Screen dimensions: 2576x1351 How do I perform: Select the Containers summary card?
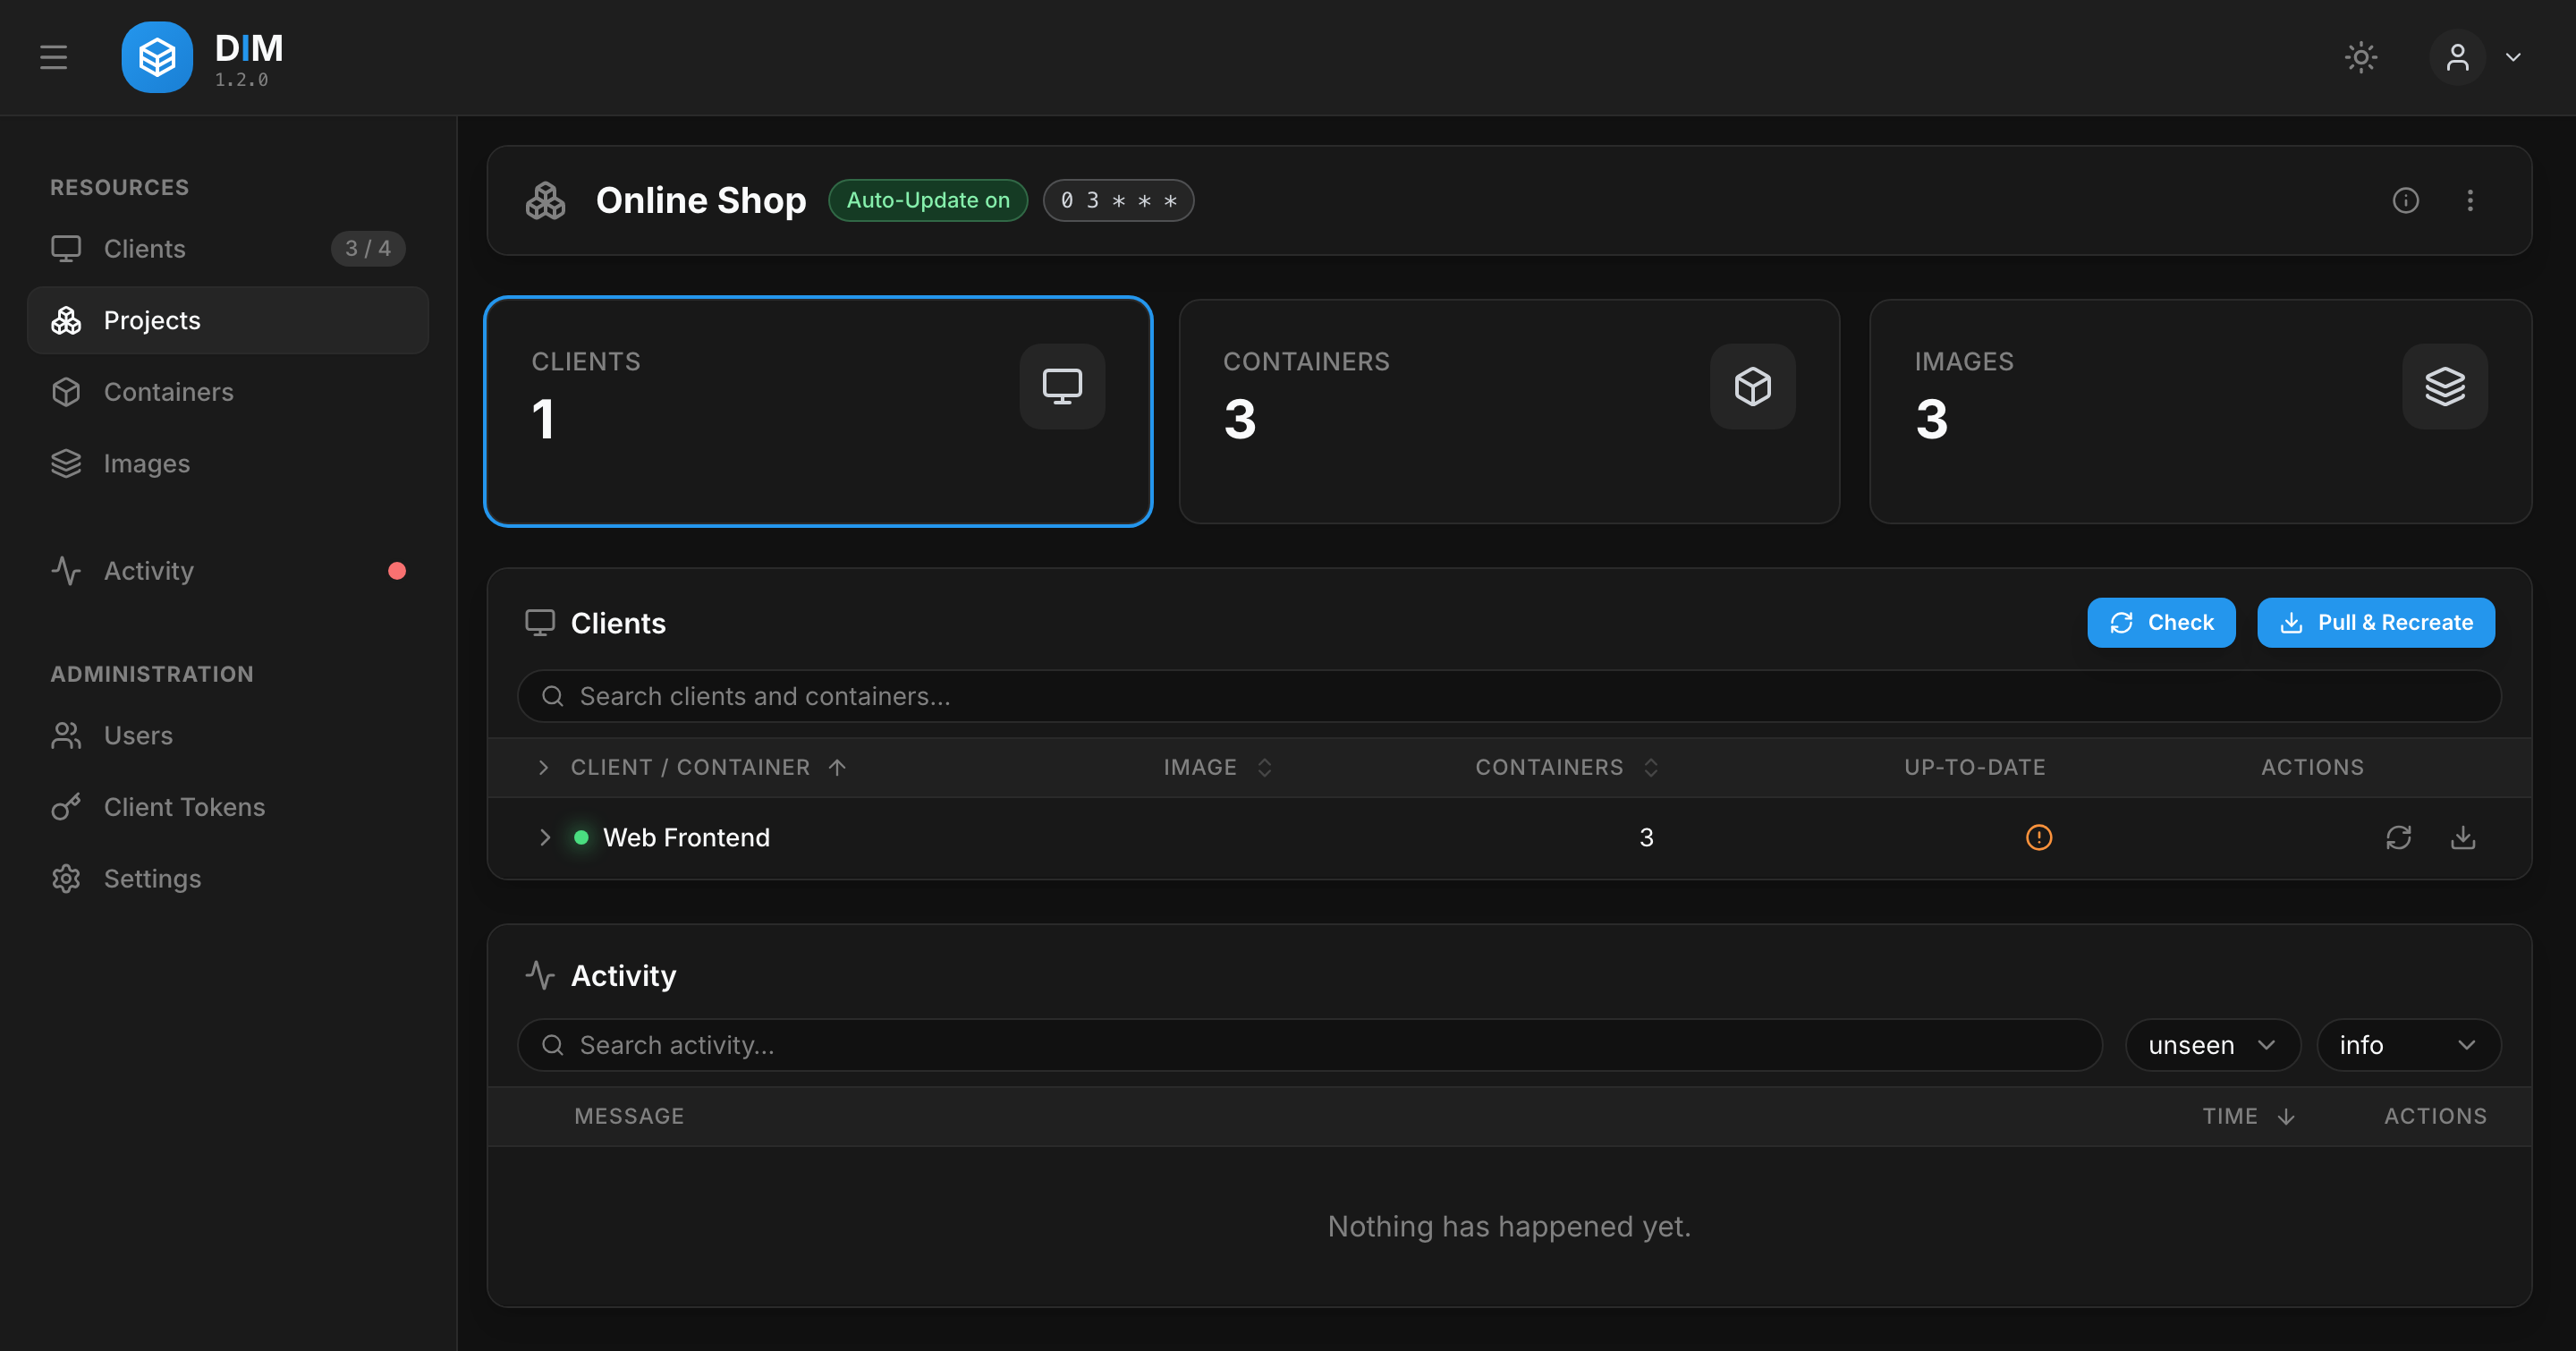pos(1509,411)
